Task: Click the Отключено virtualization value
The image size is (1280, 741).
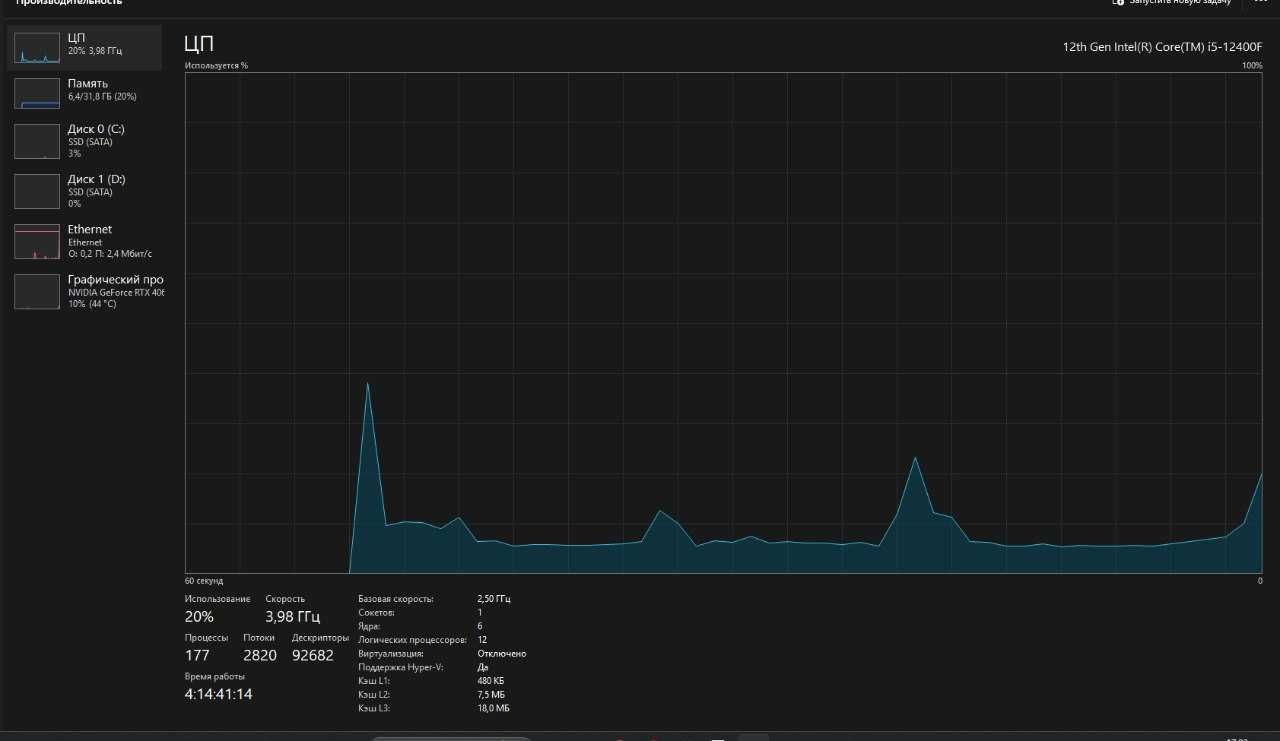Action: coord(502,654)
